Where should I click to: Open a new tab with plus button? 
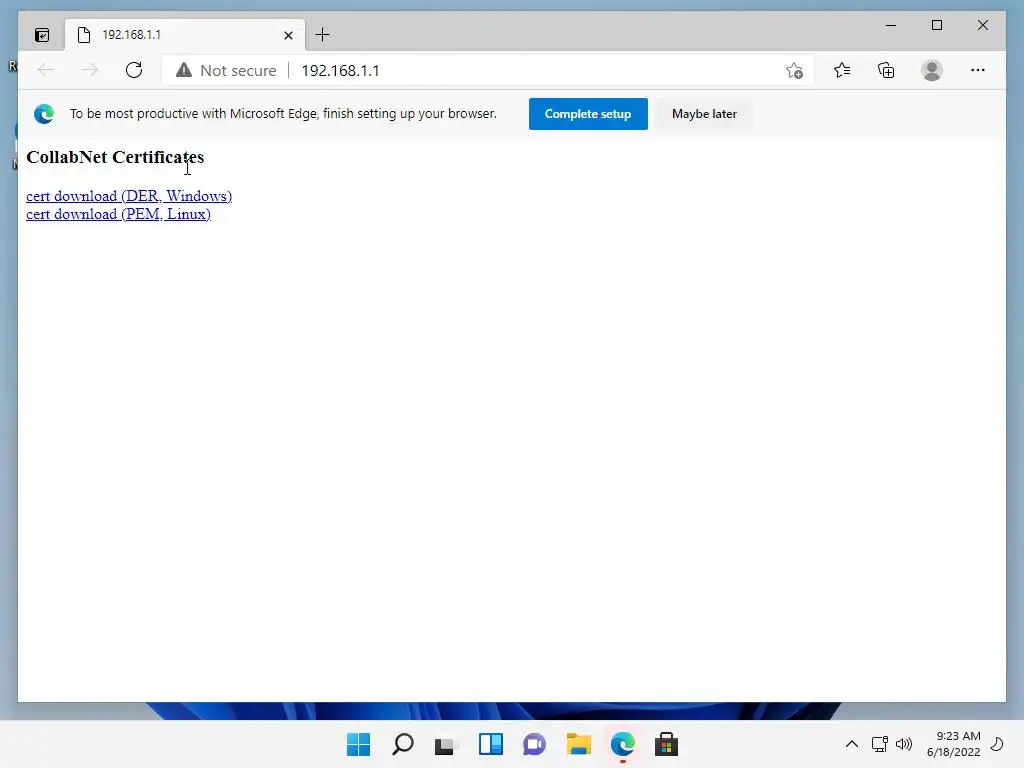click(x=323, y=35)
